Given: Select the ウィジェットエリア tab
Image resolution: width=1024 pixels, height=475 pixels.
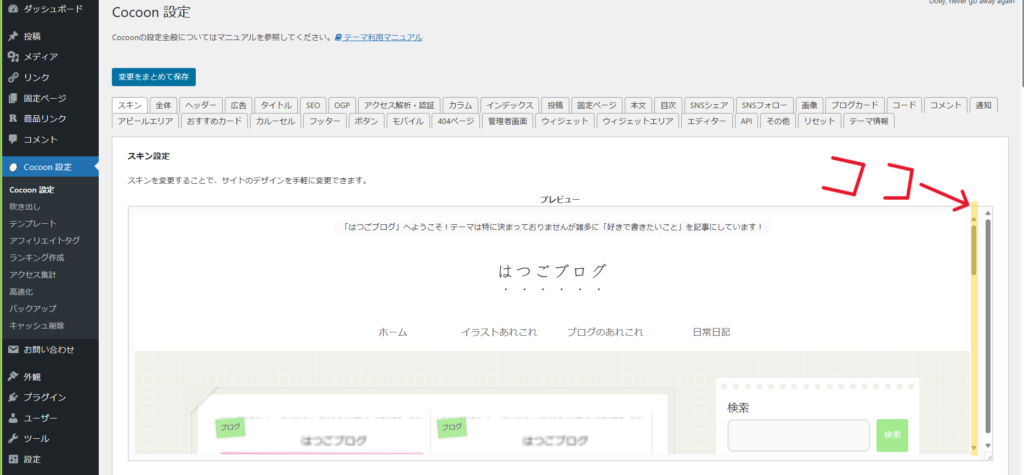Looking at the screenshot, I should [x=637, y=121].
